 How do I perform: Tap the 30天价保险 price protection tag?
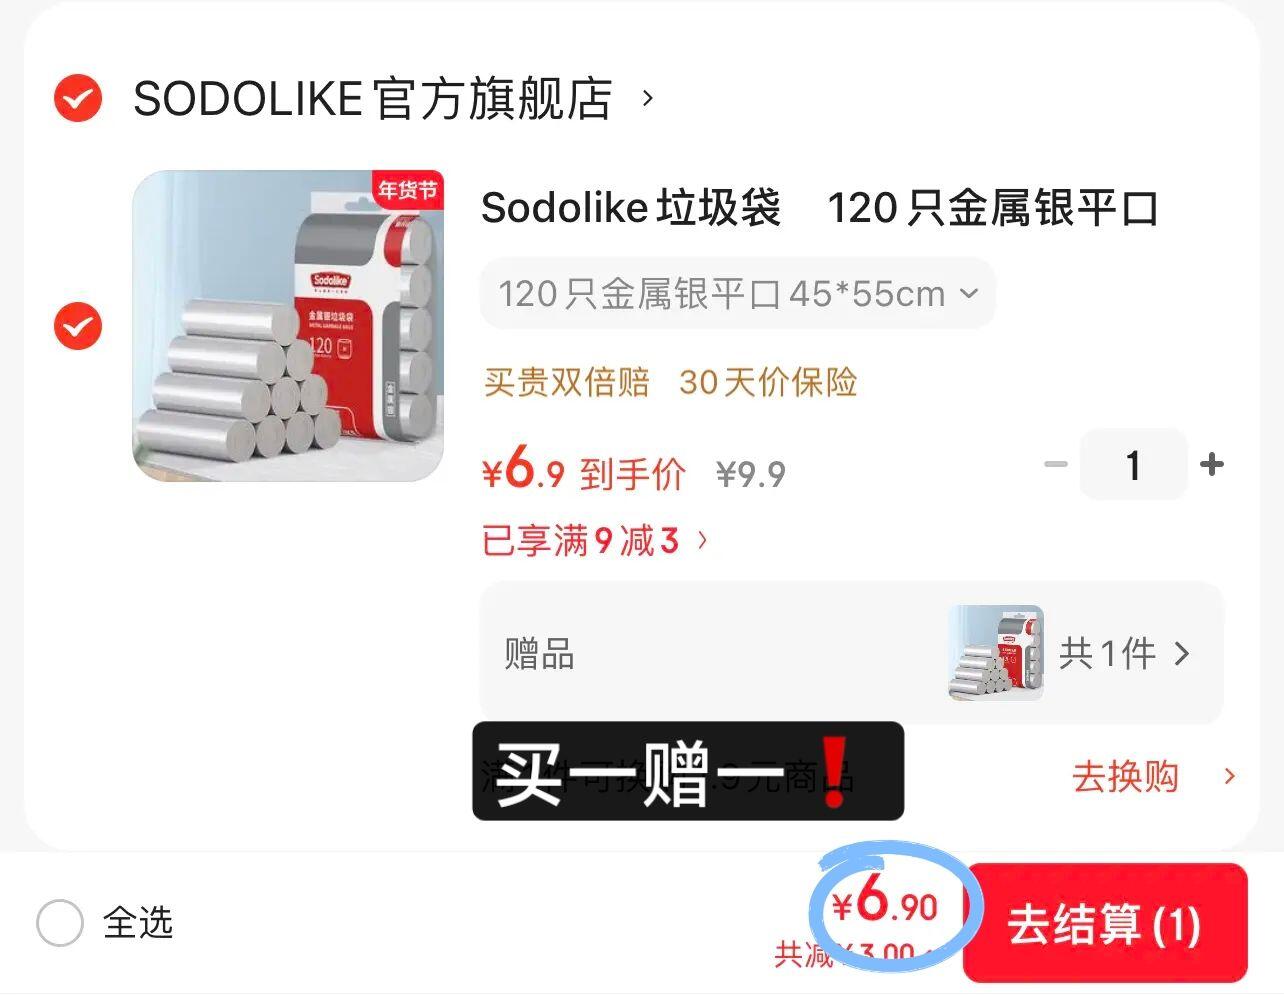tap(768, 382)
